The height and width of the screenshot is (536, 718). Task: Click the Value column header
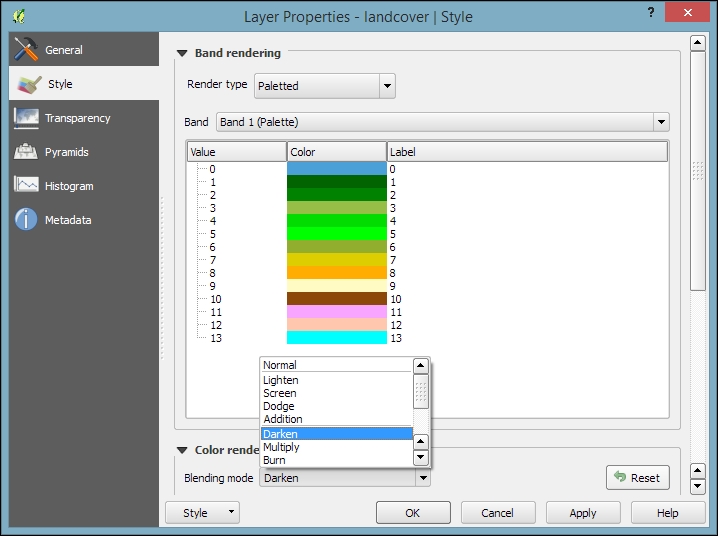click(x=237, y=152)
